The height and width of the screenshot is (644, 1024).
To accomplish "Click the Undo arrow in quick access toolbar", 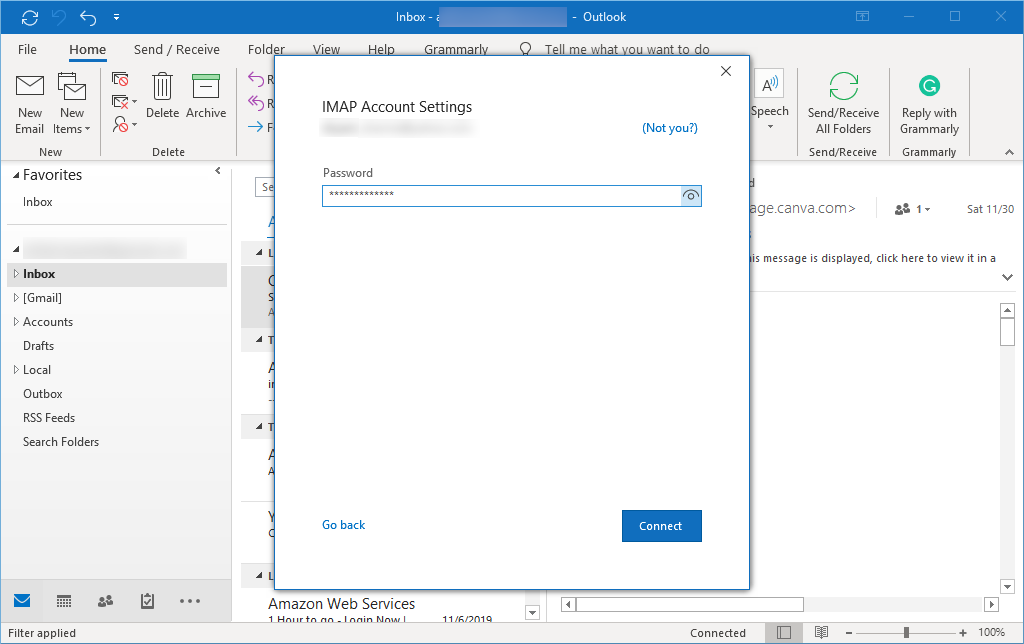I will point(88,18).
